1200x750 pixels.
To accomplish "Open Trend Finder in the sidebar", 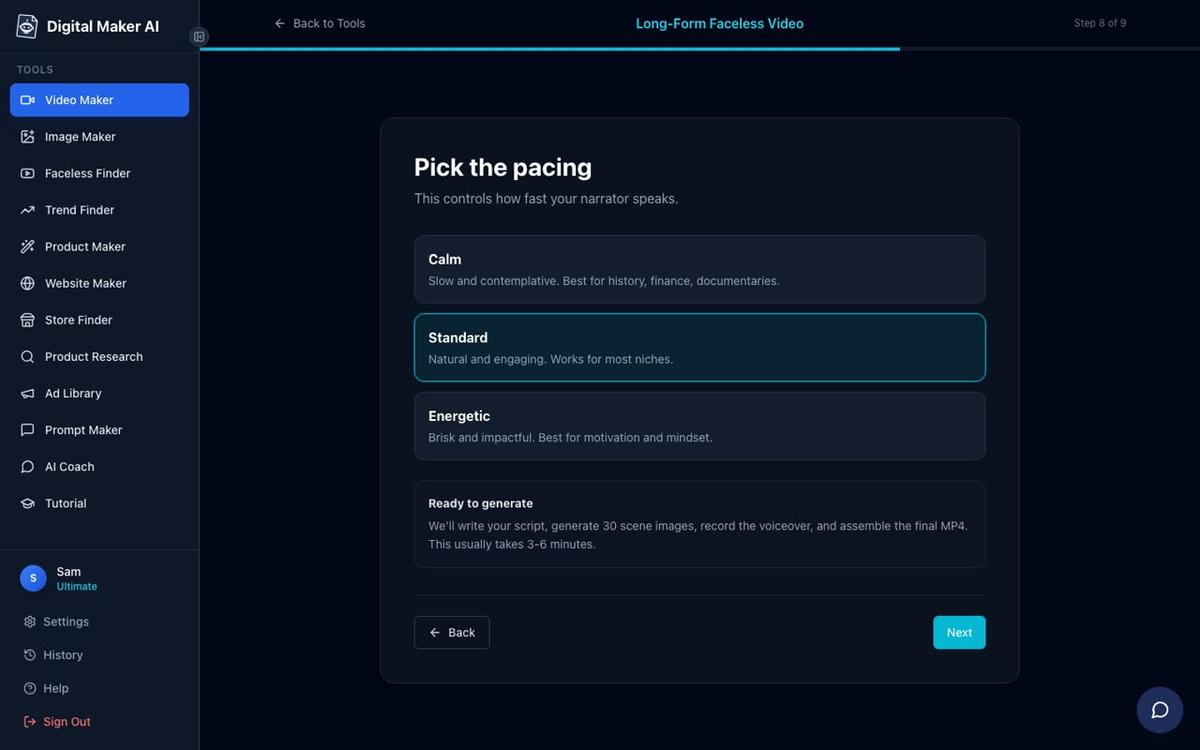I will 99,210.
